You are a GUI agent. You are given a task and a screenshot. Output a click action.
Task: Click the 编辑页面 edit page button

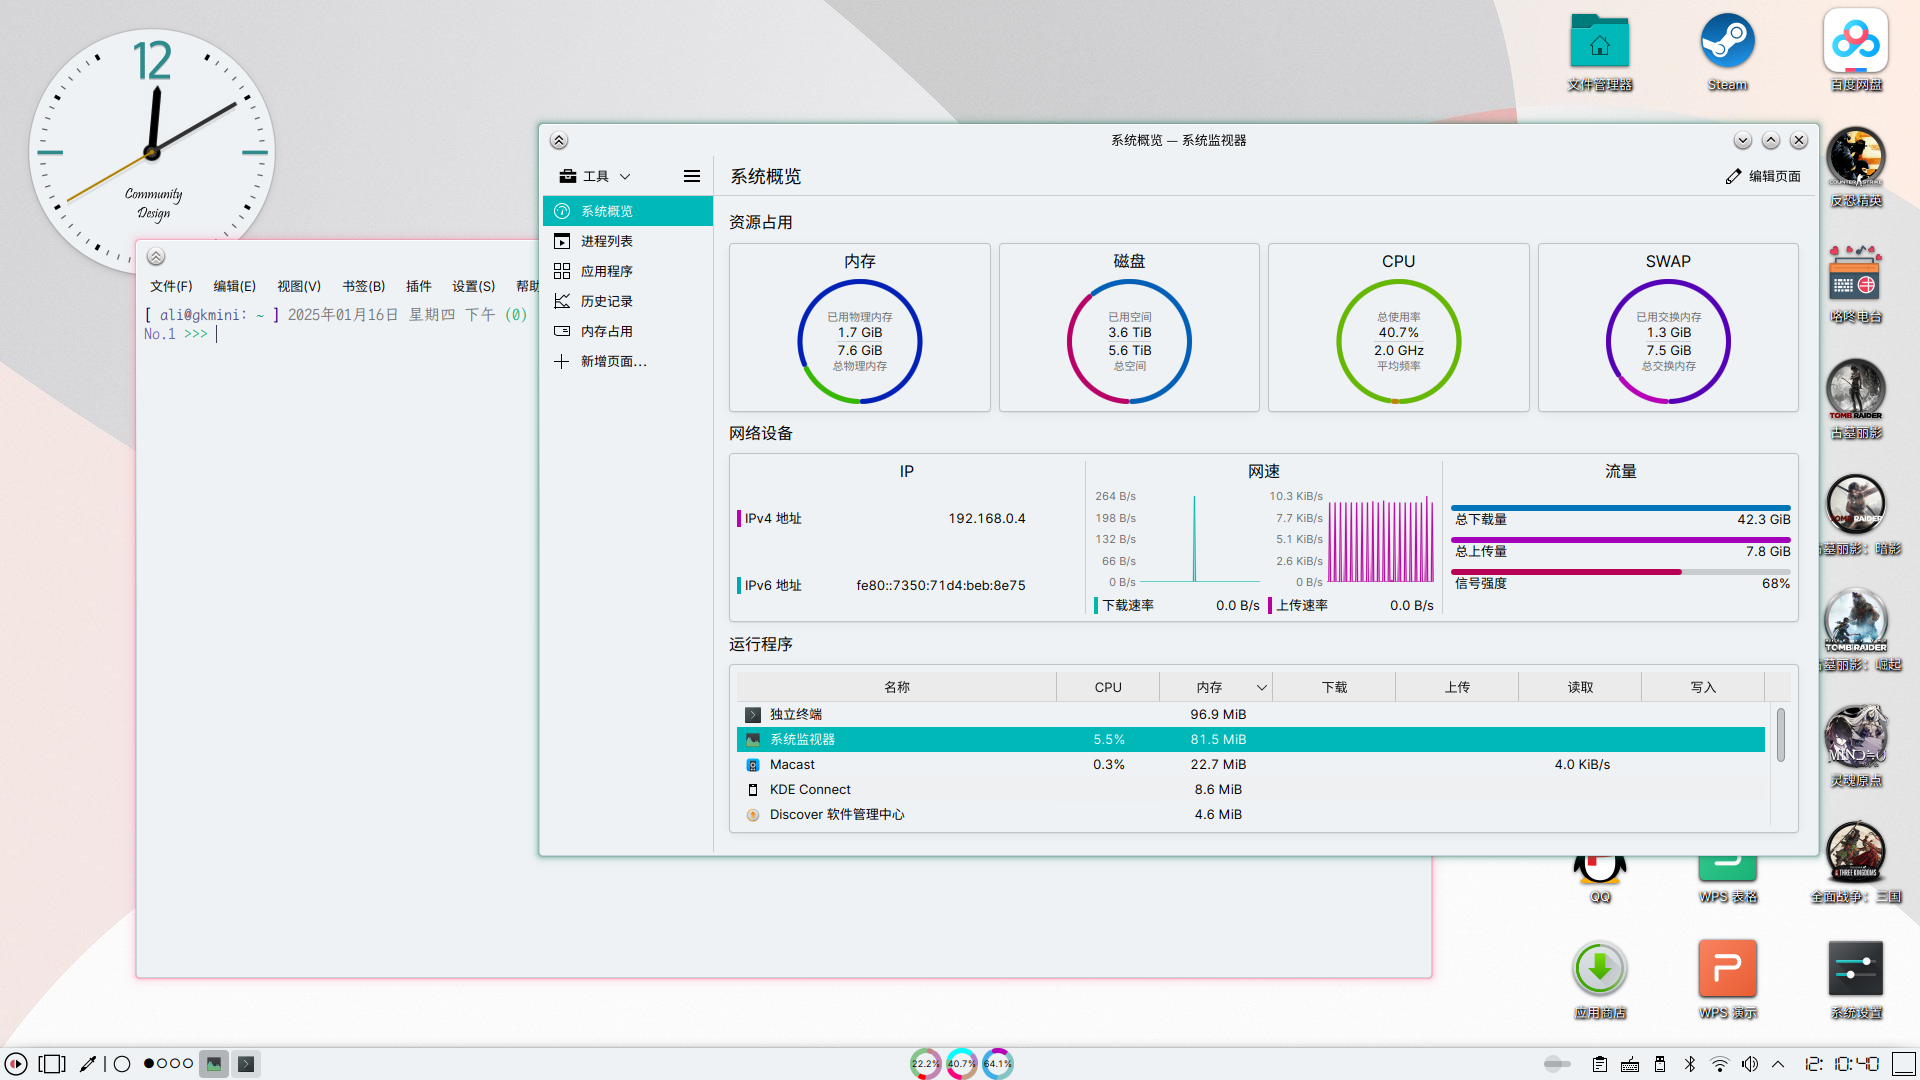point(1763,176)
